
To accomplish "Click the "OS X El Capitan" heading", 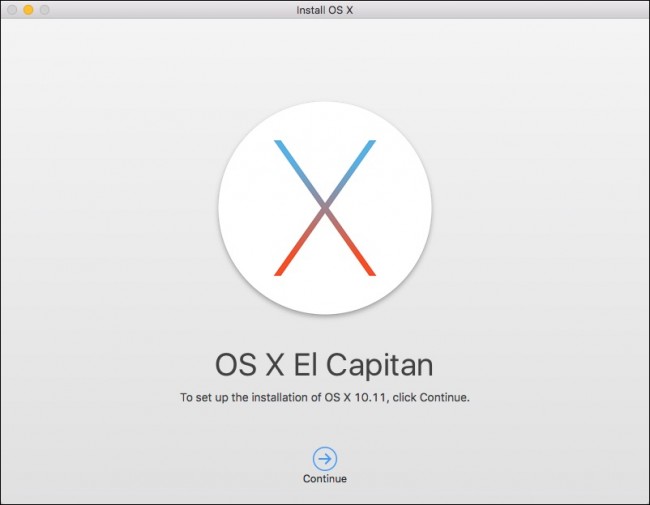I will (x=324, y=364).
